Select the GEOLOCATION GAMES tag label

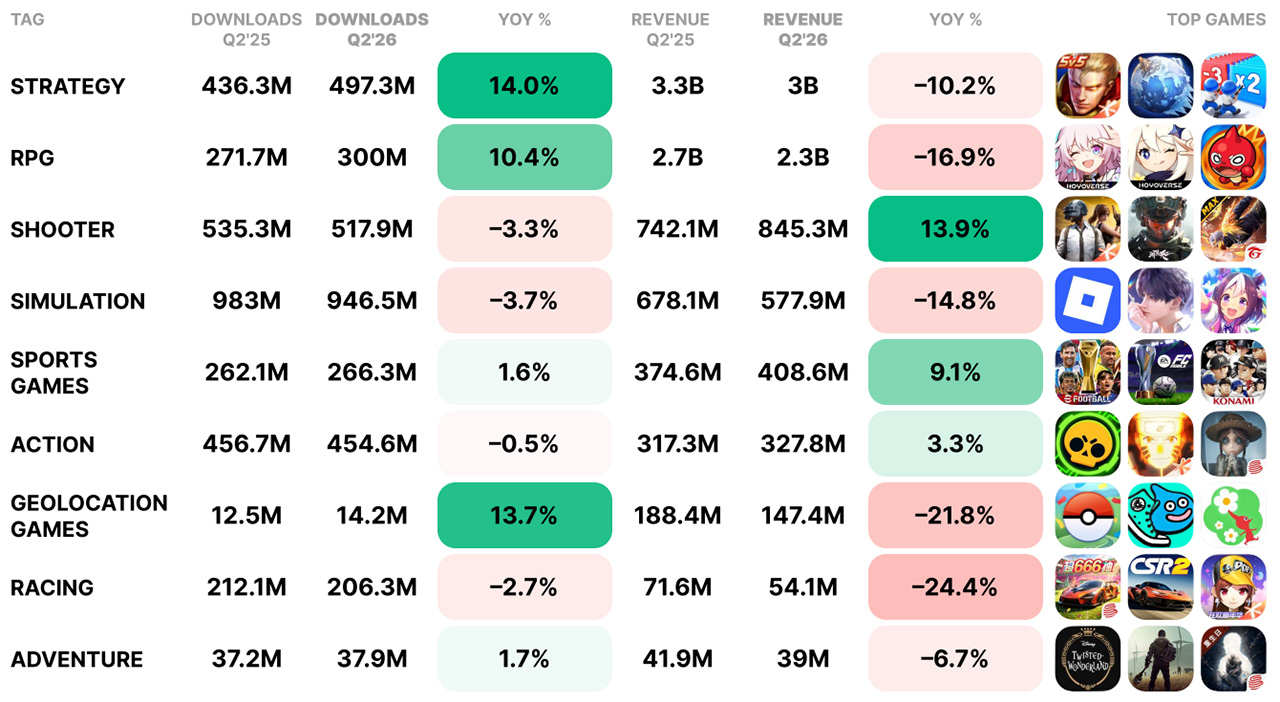coord(89,516)
